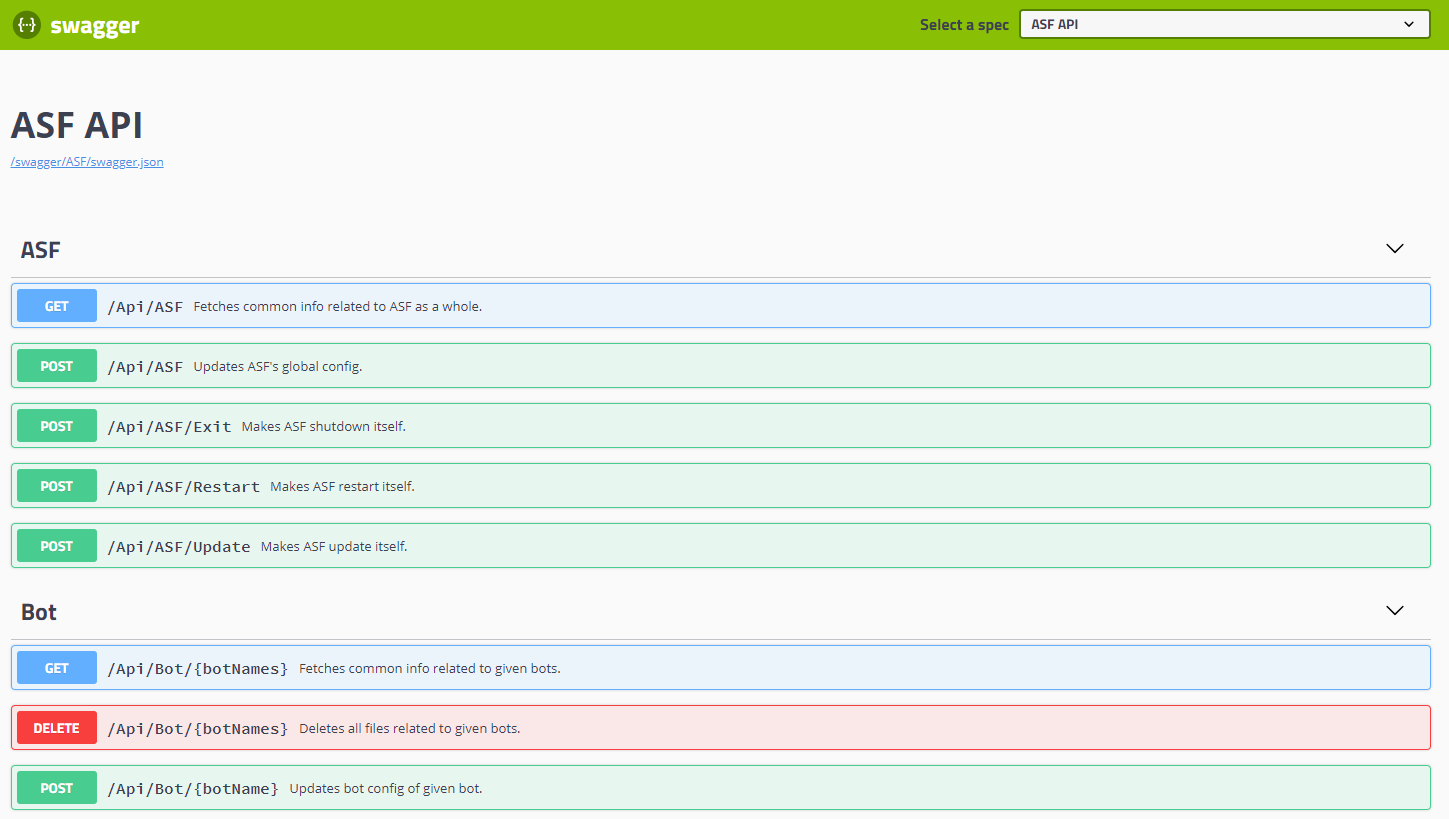Click 'Makes ASF restart itself.' description
This screenshot has height=819, width=1449.
point(342,487)
